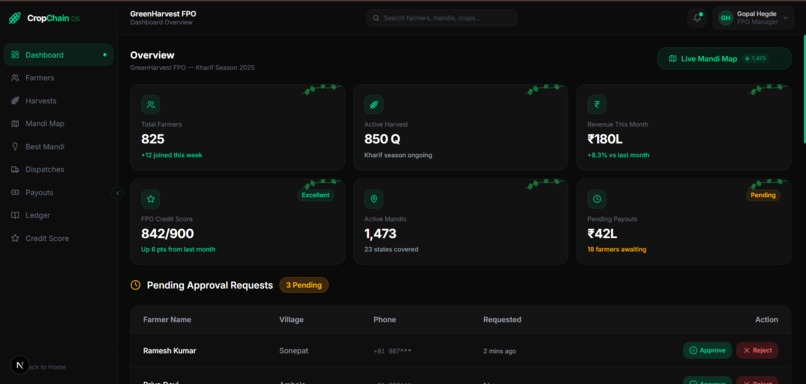The width and height of the screenshot is (806, 384).
Task: Collapse the sidebar with chevron button
Action: [117, 193]
